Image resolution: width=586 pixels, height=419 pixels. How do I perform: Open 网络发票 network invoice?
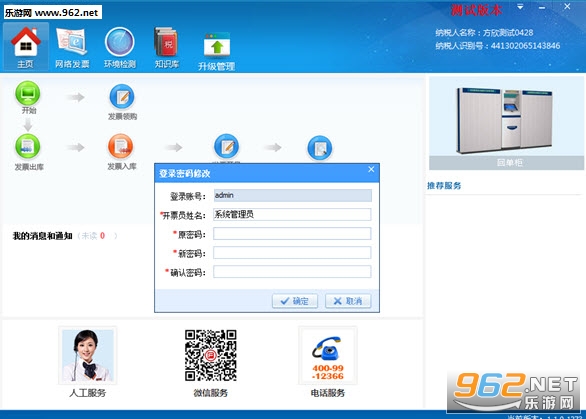72,47
